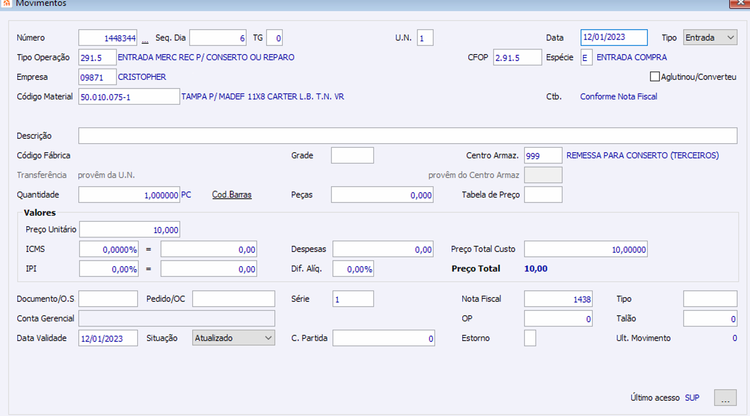Viewport: 750px width, 416px height.
Task: Focus the OP field
Action: coord(558,318)
